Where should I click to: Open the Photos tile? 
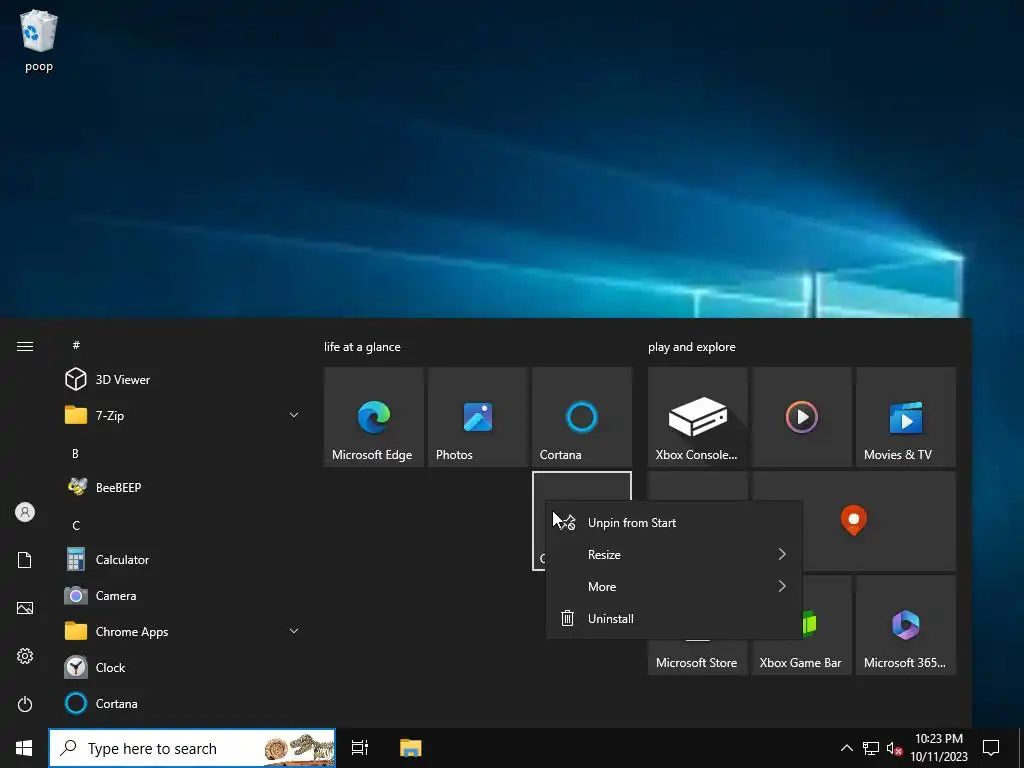(x=477, y=417)
